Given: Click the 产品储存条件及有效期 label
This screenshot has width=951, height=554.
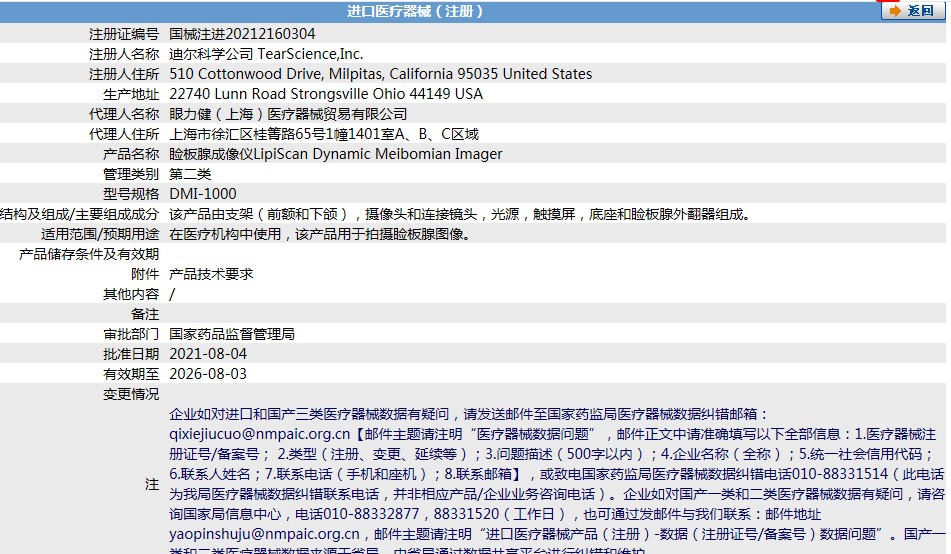Looking at the screenshot, I should (x=89, y=254).
